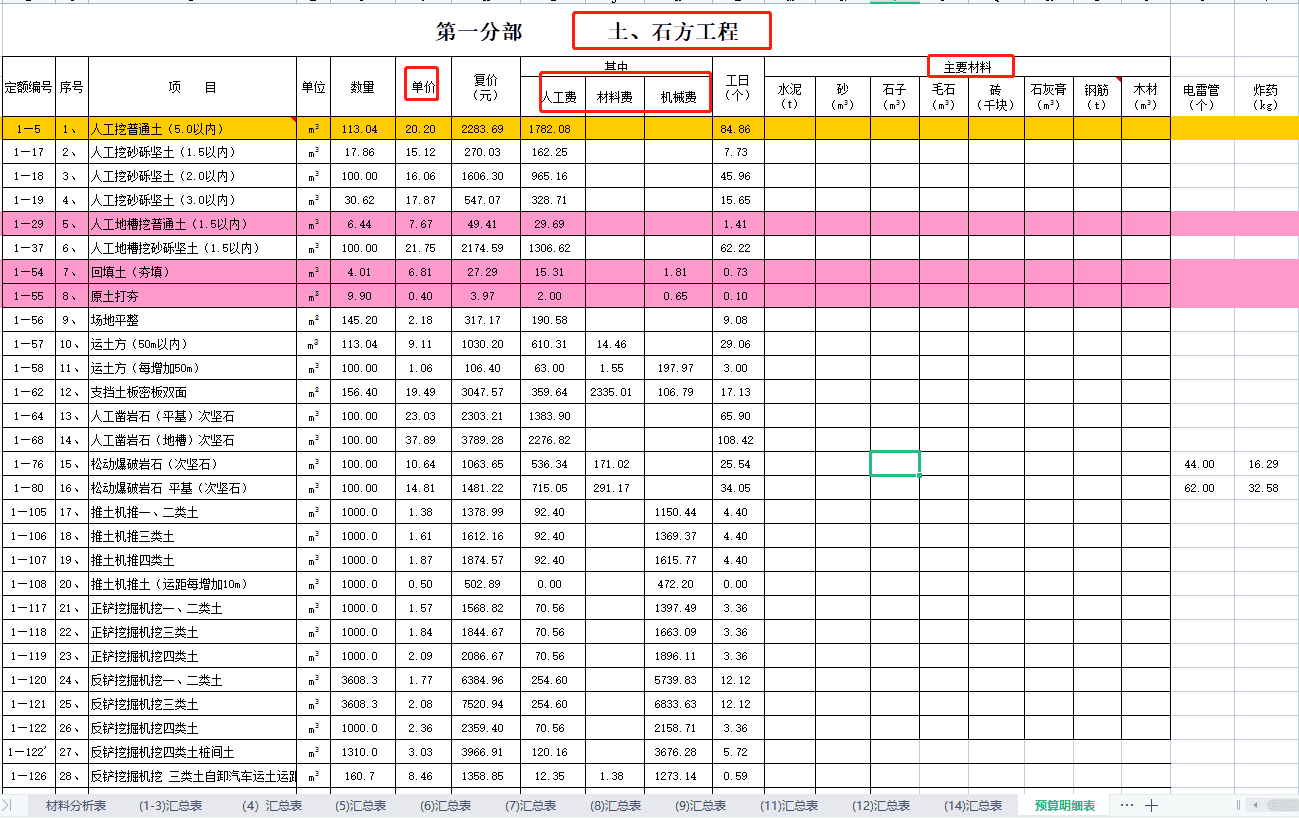Viewport: 1299px width, 818px height.
Task: Select the 工日 value 108.42
Action: point(738,440)
